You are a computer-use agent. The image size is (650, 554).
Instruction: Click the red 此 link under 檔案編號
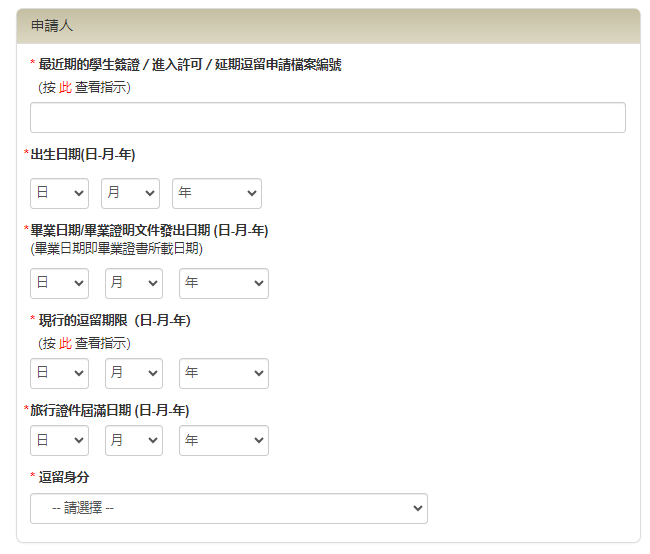(65, 87)
